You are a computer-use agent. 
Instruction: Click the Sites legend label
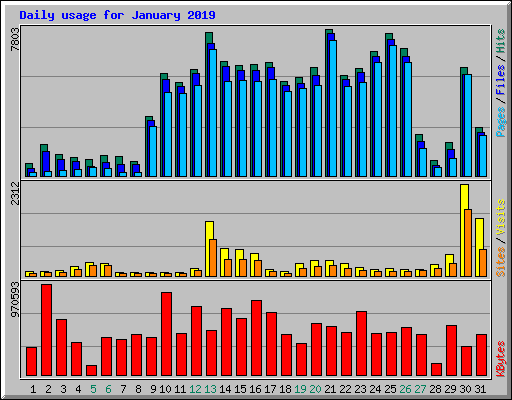click(x=501, y=262)
